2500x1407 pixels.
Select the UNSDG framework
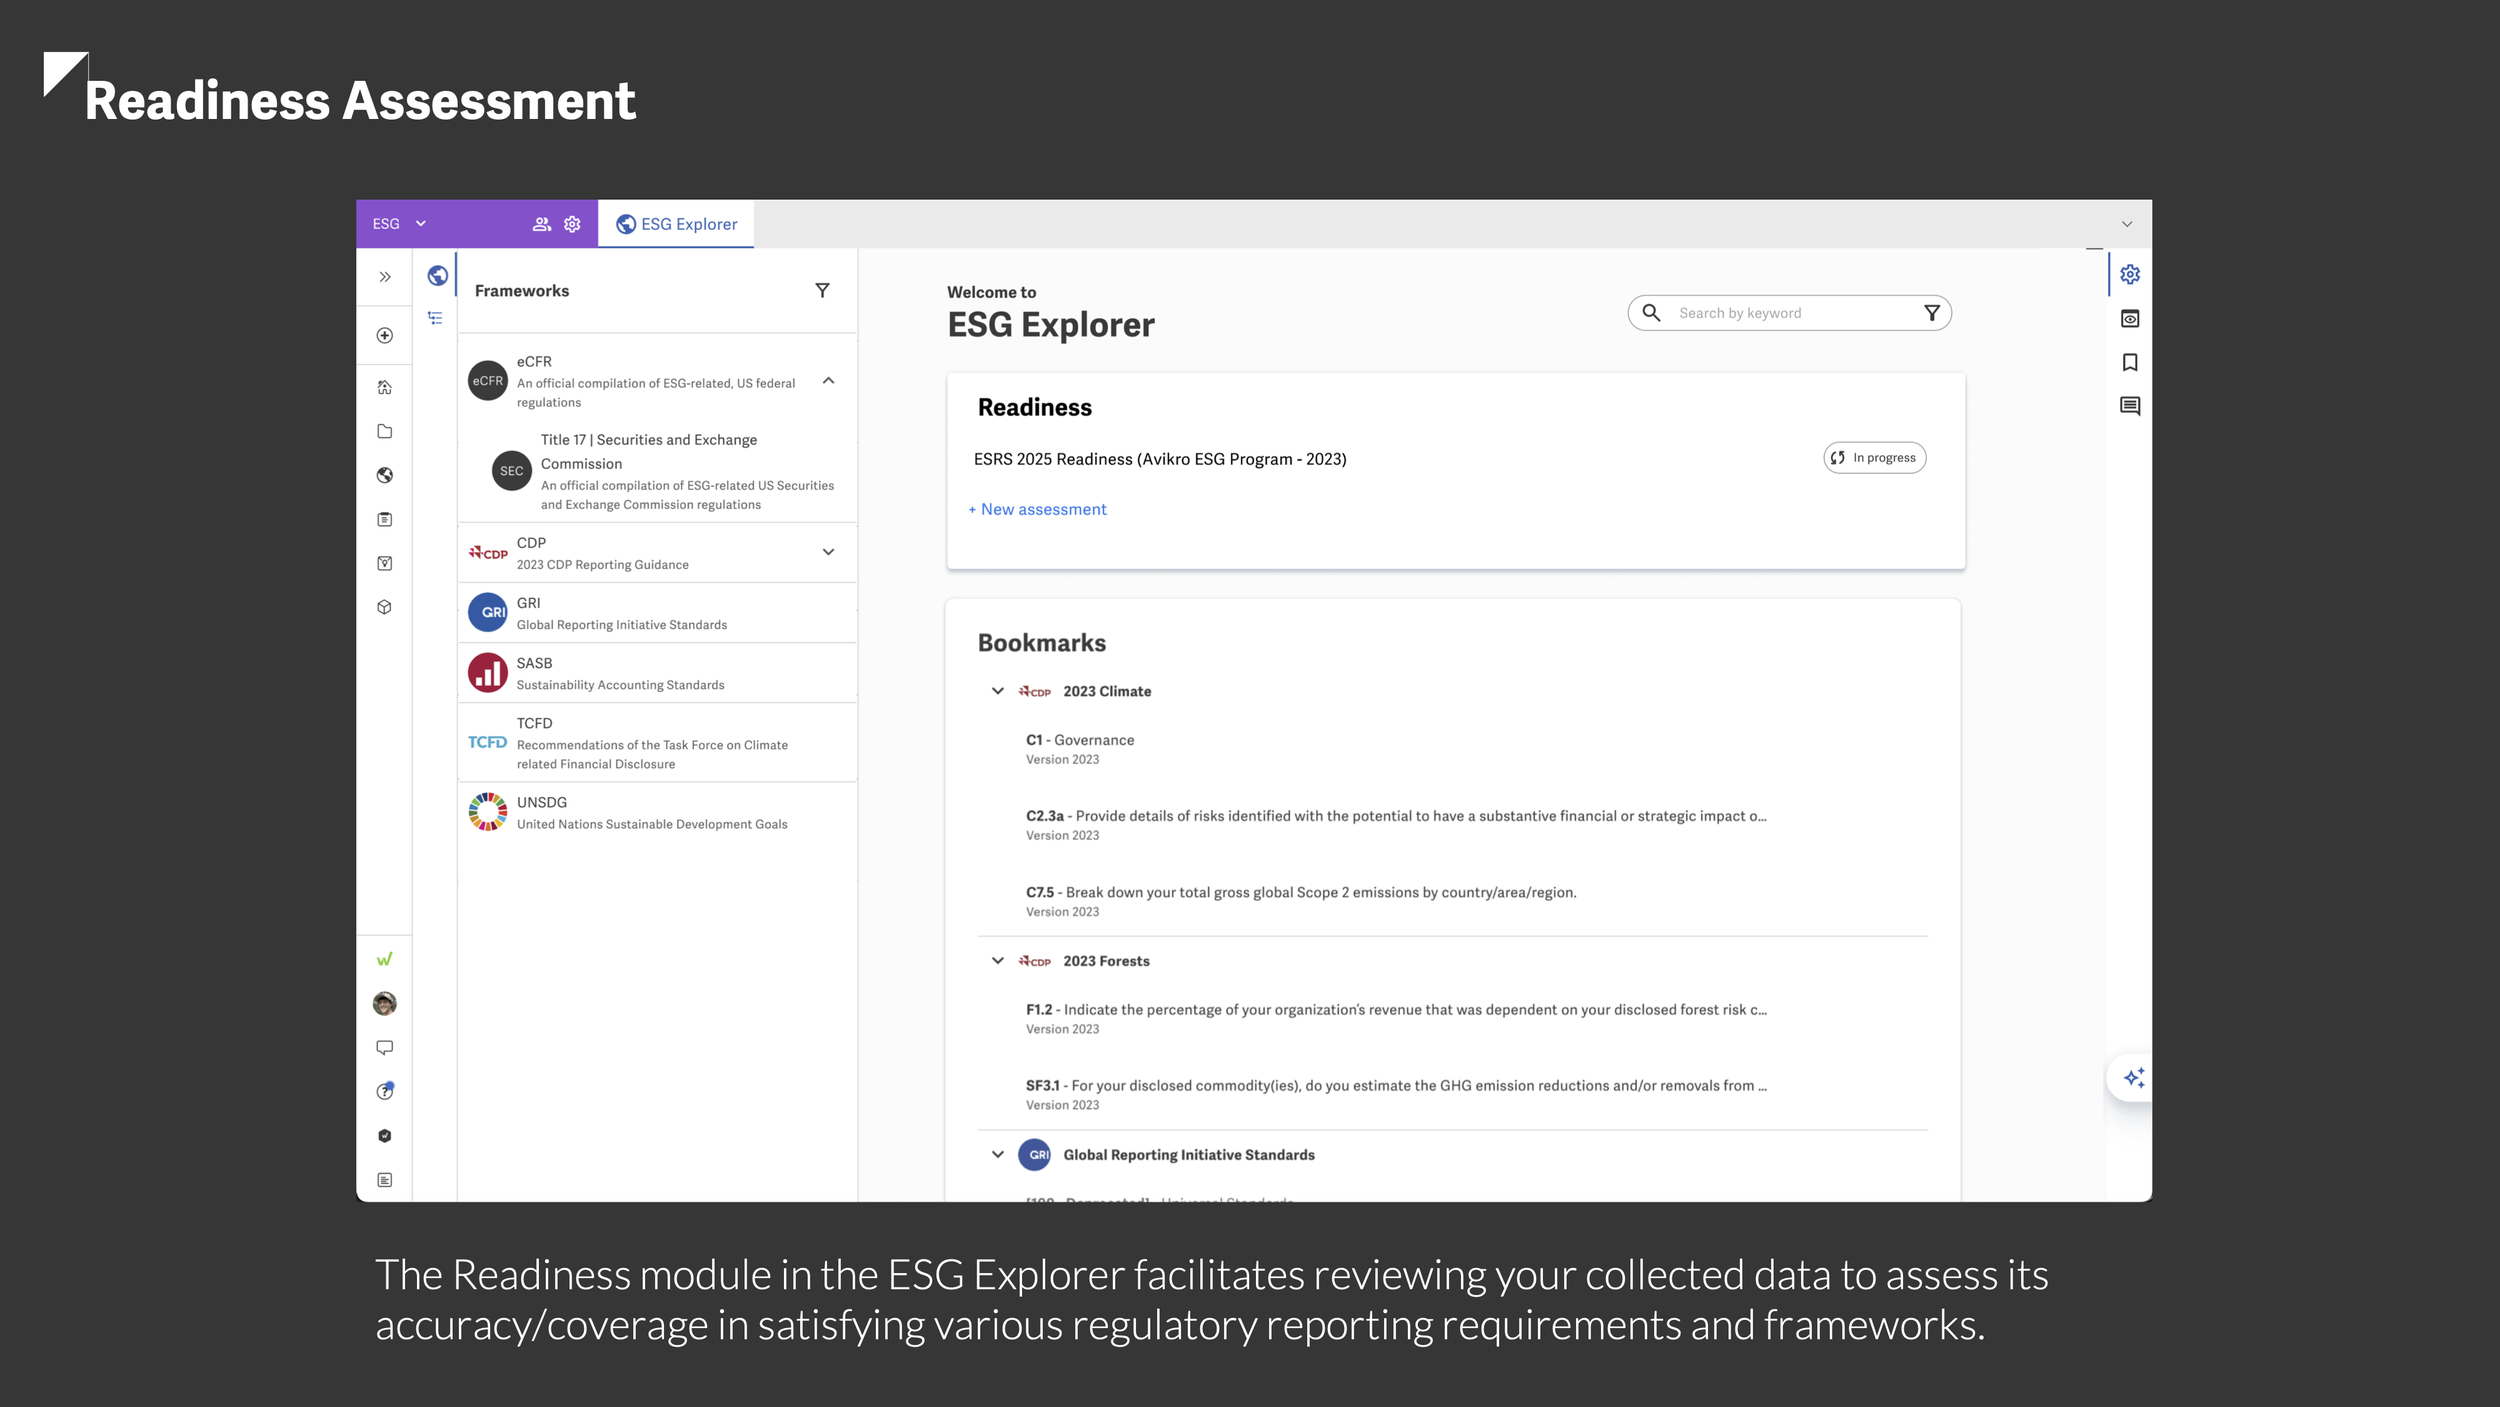(x=657, y=812)
